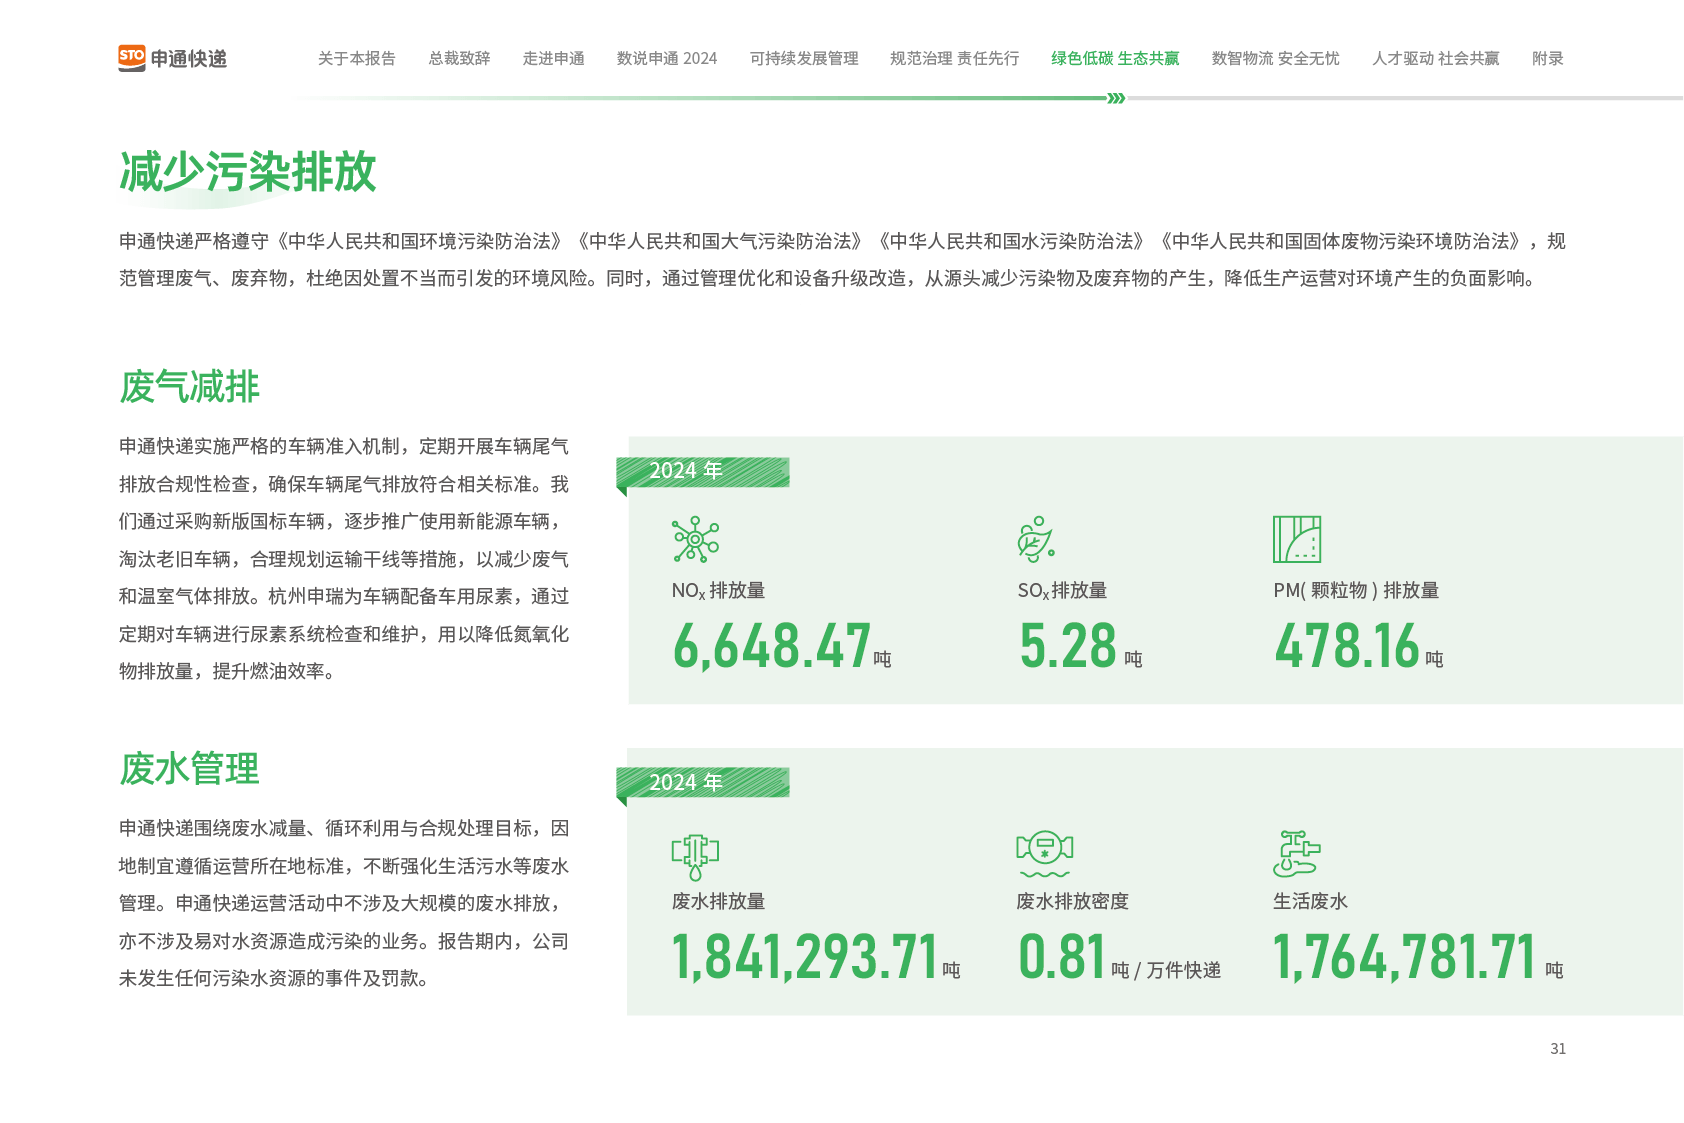Open the 附录 appendix tab
This screenshot has height=1123, width=1684.
pyautogui.click(x=1547, y=59)
